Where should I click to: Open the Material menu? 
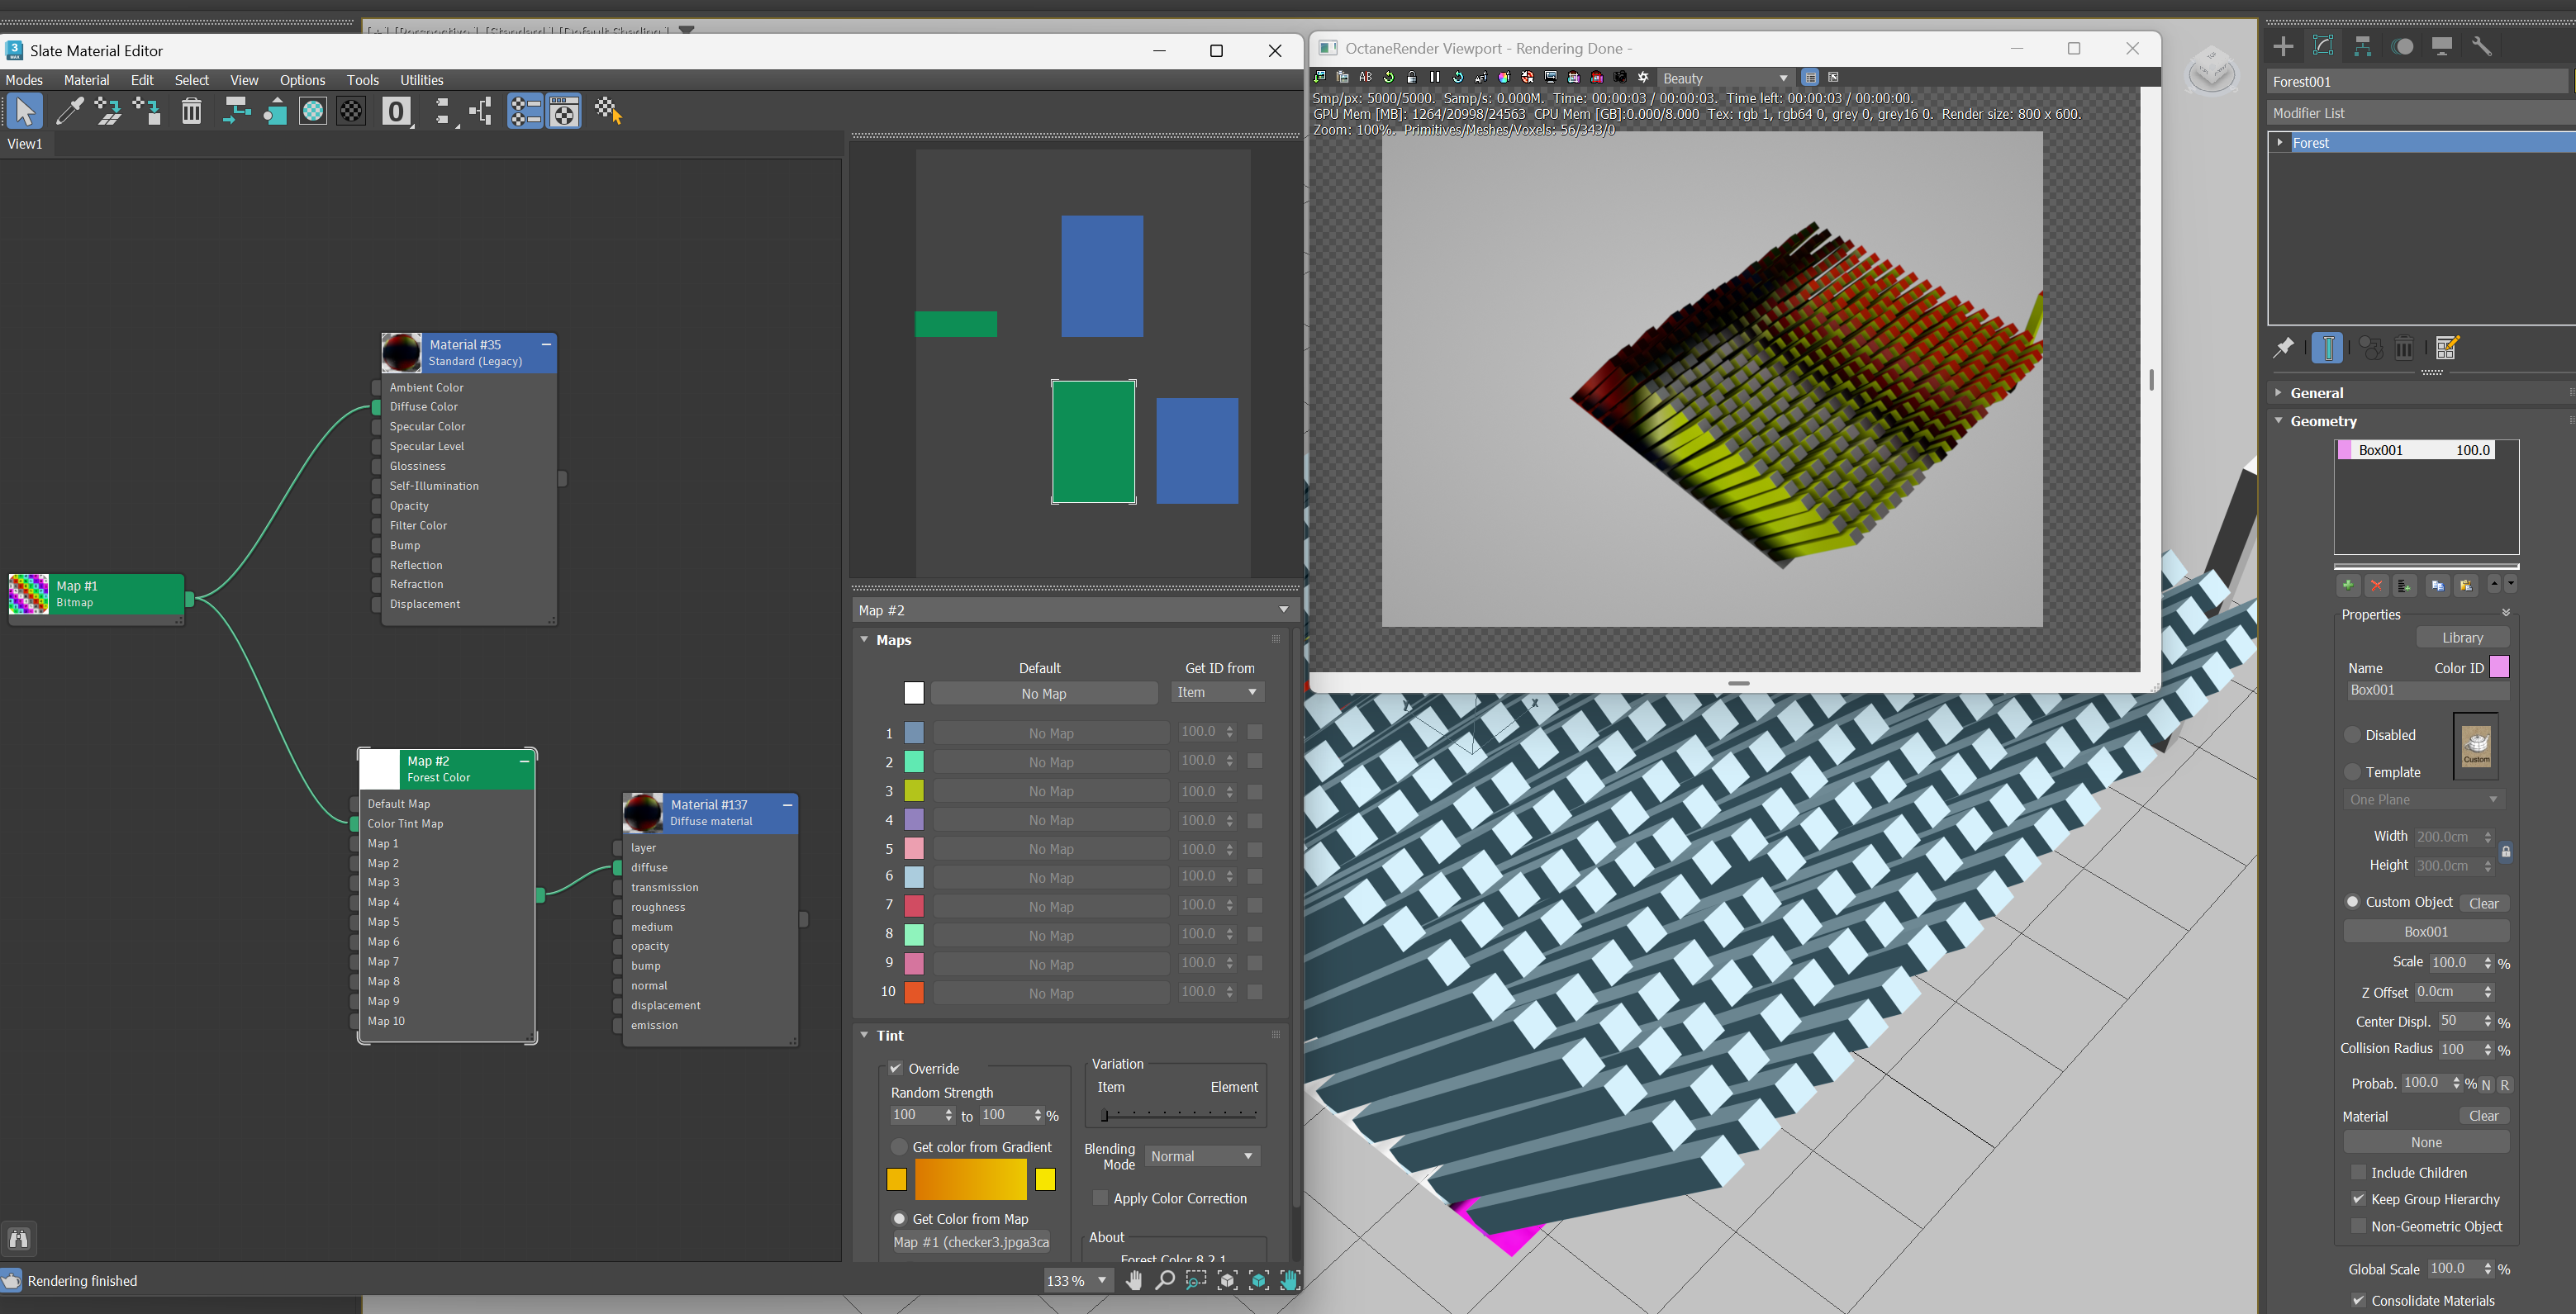(86, 80)
